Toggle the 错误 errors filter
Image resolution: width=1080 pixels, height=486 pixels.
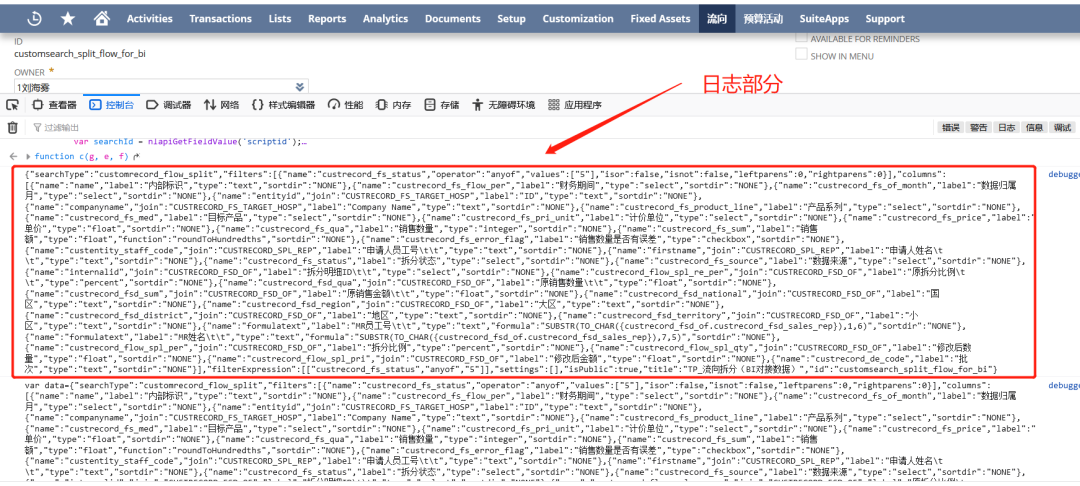[x=951, y=127]
